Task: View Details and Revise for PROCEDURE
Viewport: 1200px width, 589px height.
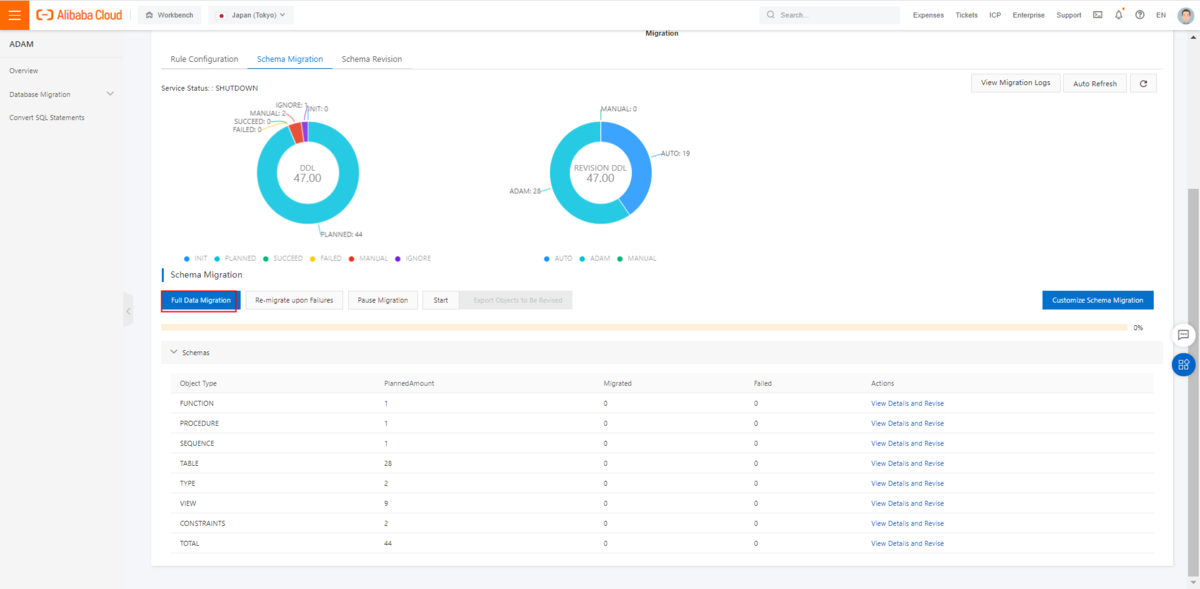Action: click(x=907, y=423)
